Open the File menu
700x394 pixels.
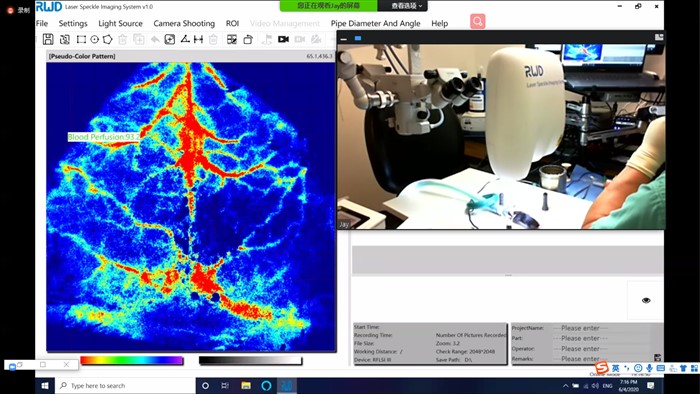[x=42, y=23]
